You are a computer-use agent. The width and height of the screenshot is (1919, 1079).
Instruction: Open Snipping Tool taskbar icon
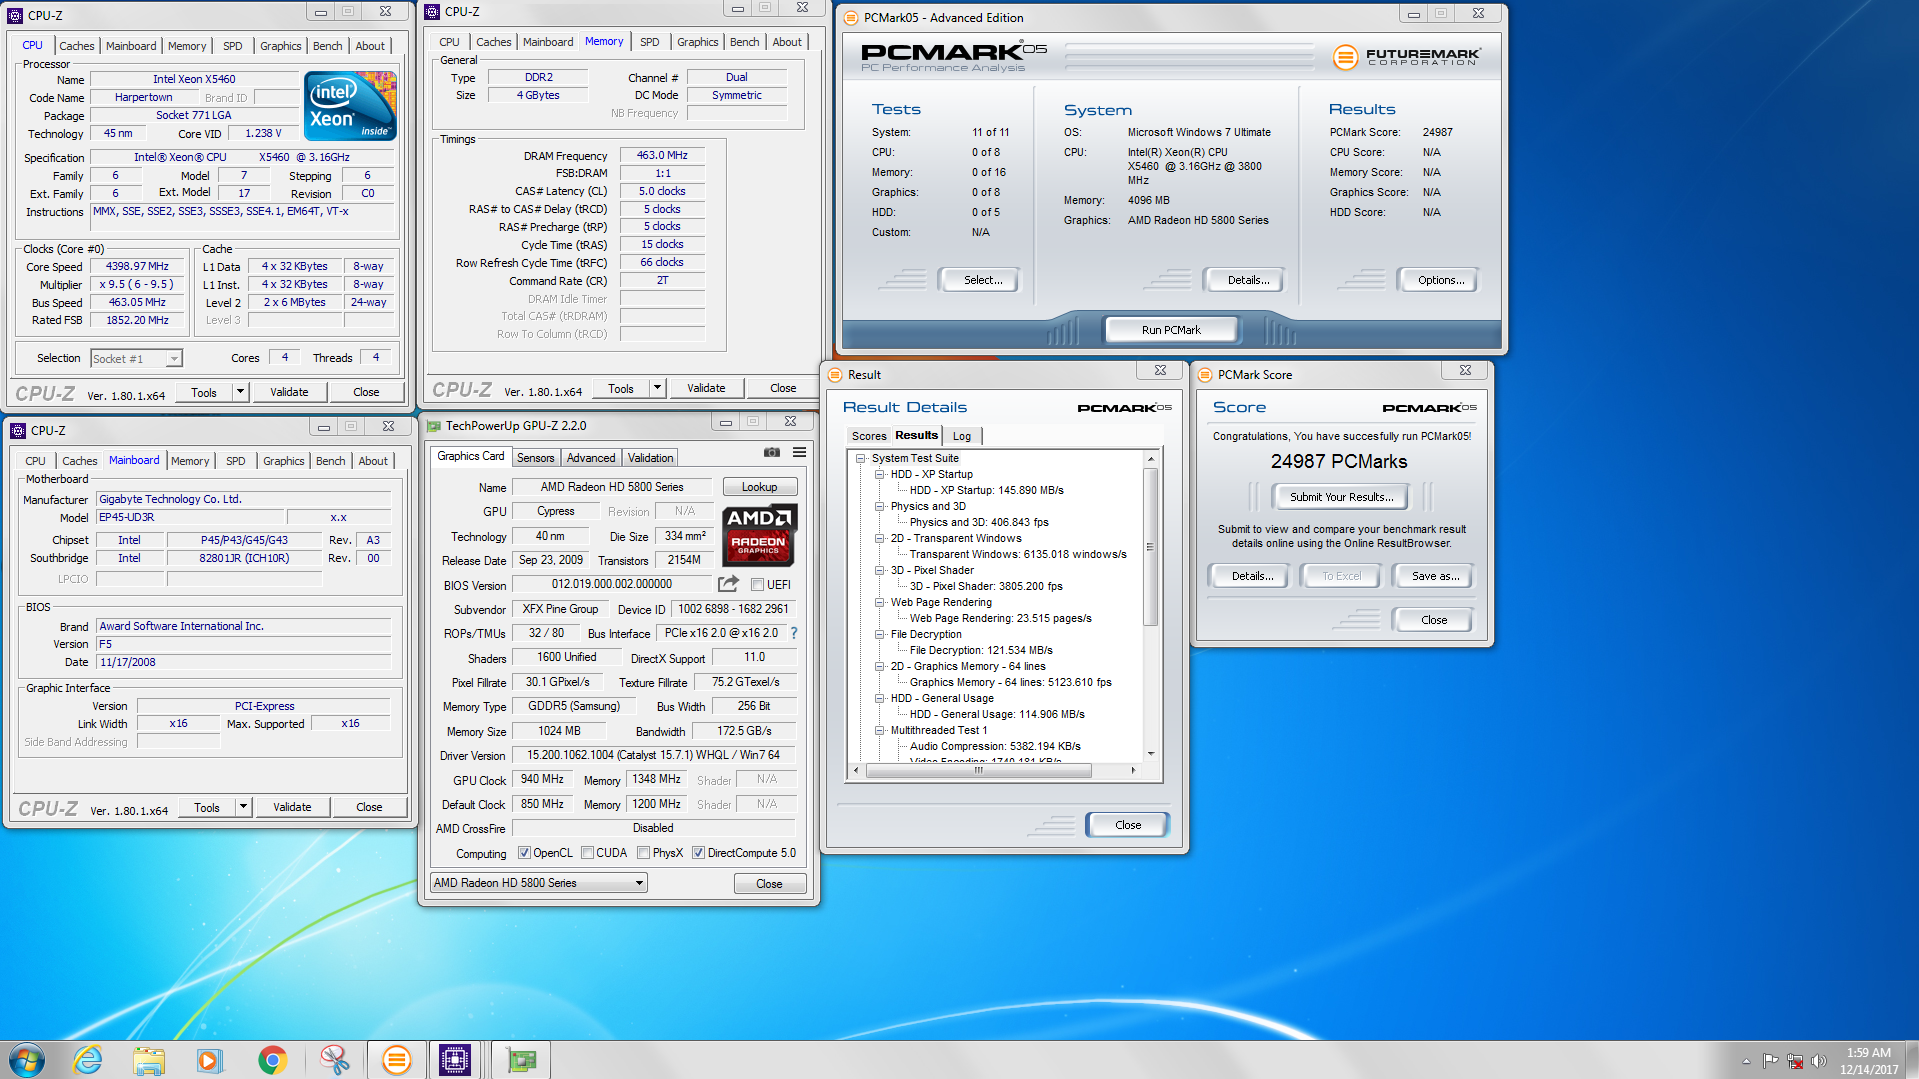[334, 1059]
